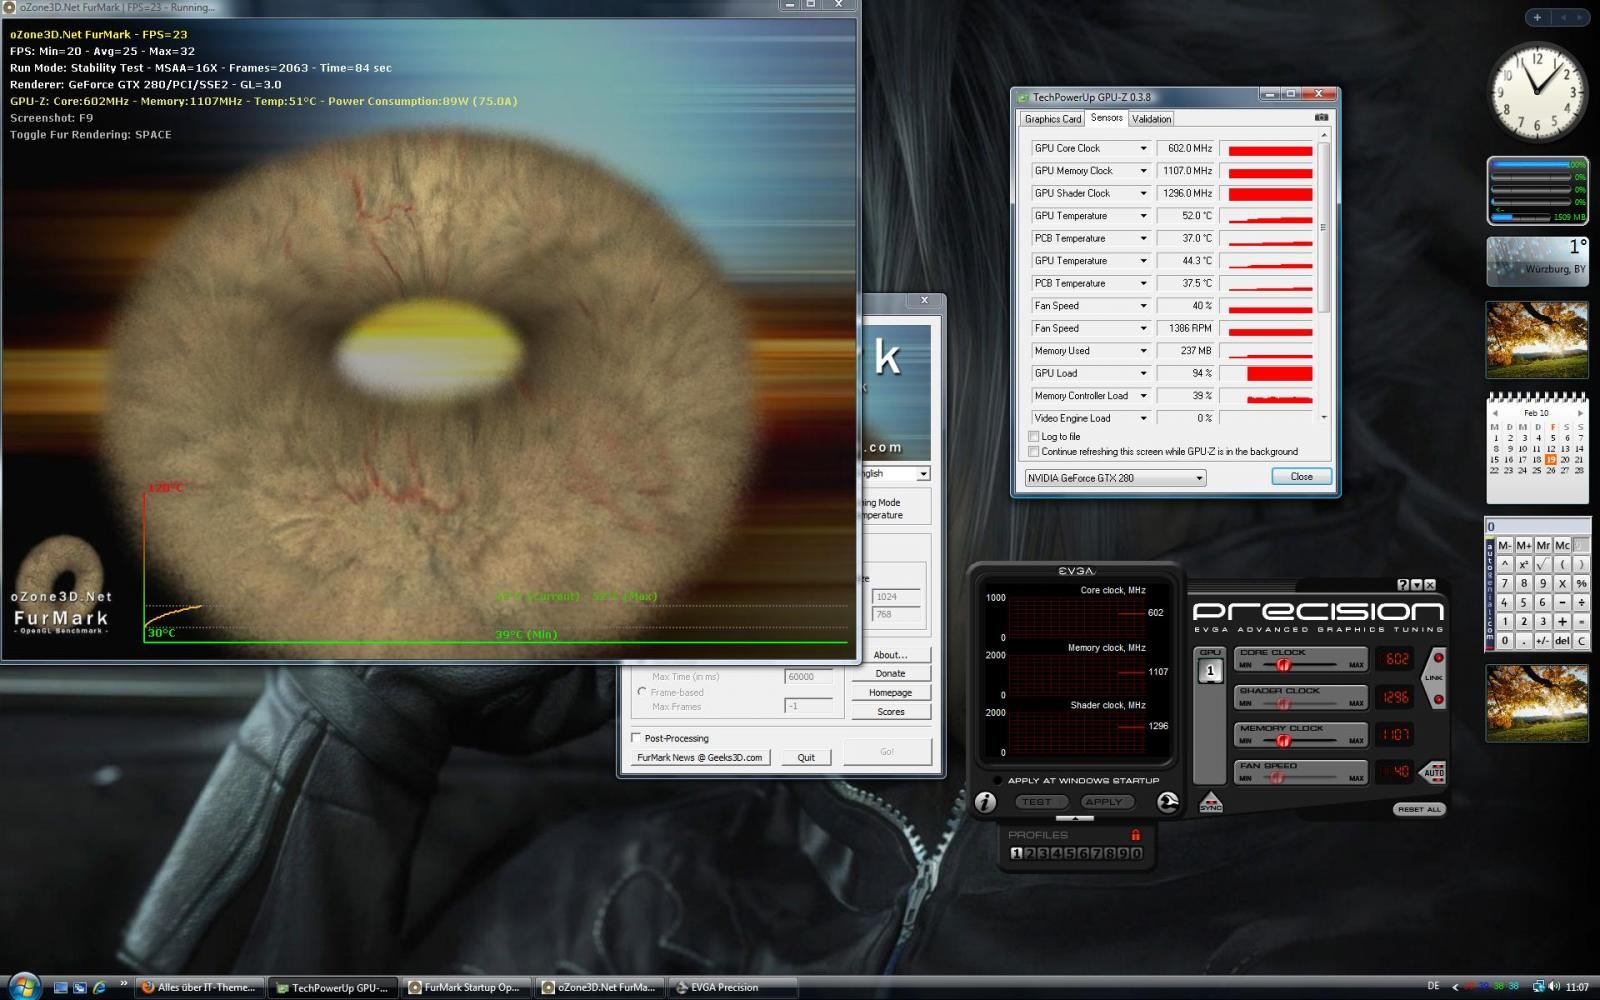Enable Continue refreshing in background checkbox
Viewport: 1600px width, 1000px height.
pyautogui.click(x=1034, y=451)
